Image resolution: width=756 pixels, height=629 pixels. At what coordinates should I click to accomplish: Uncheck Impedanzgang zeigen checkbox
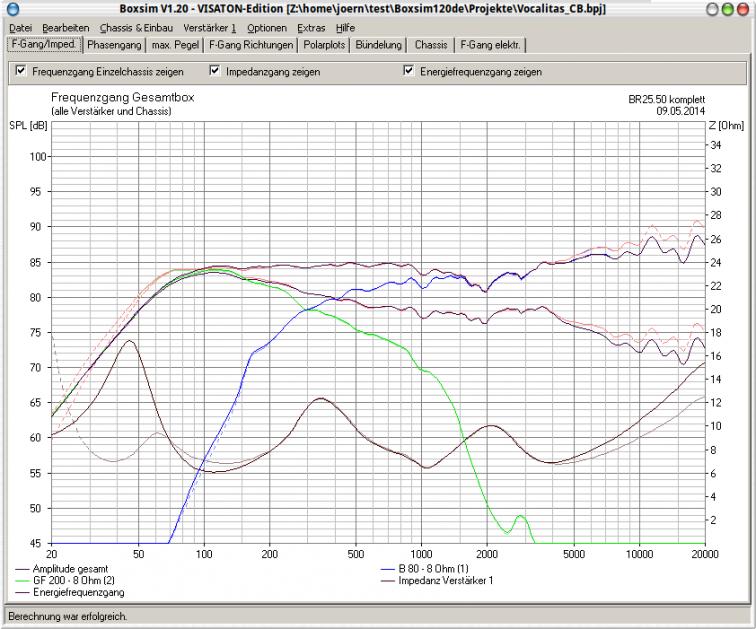[x=215, y=71]
